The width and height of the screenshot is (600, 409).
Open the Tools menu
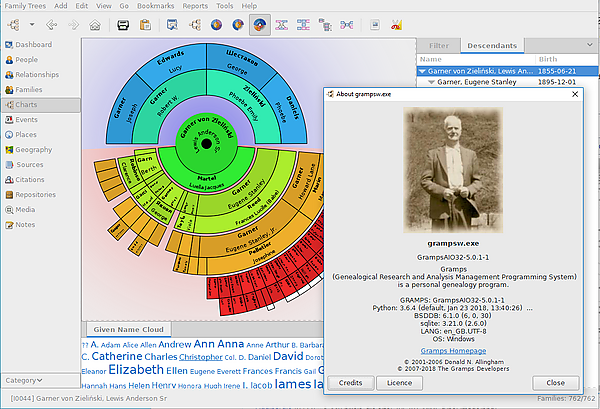pos(225,6)
